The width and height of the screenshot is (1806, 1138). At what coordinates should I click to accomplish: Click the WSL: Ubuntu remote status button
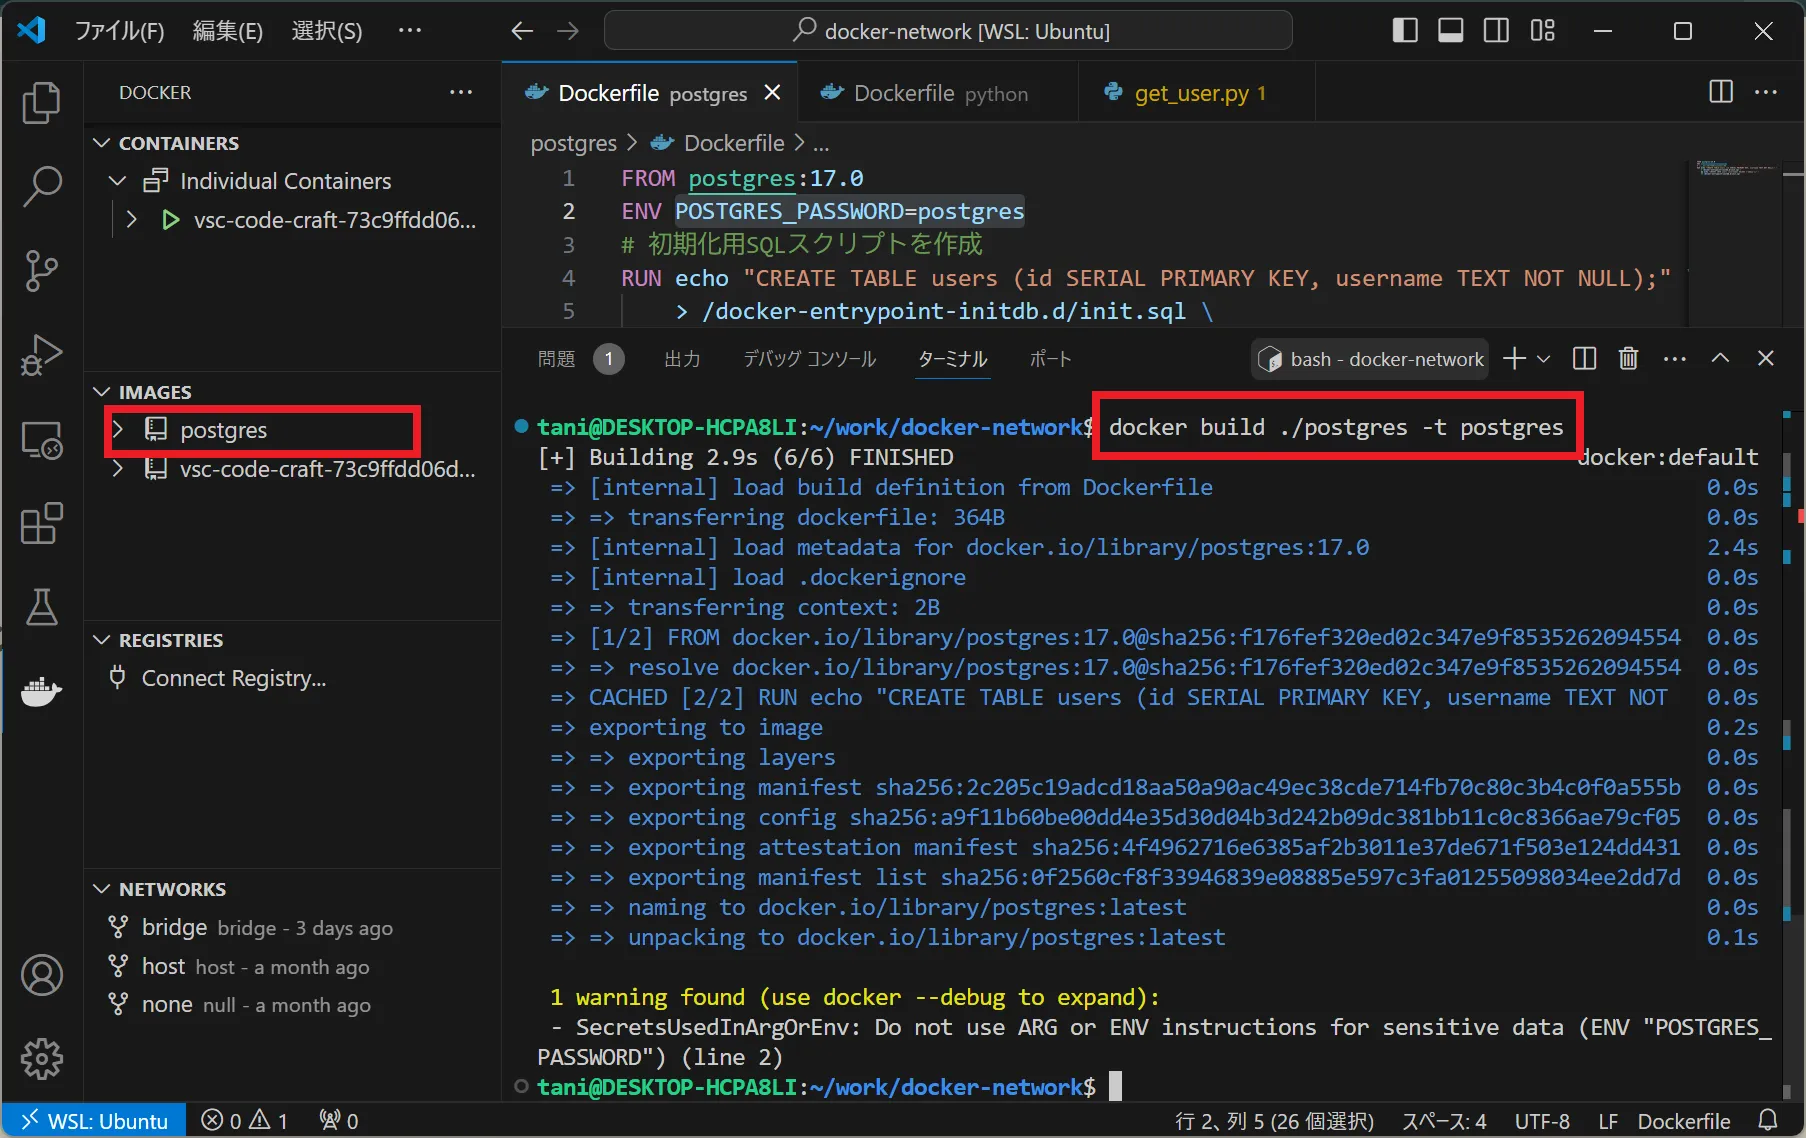coord(95,1121)
